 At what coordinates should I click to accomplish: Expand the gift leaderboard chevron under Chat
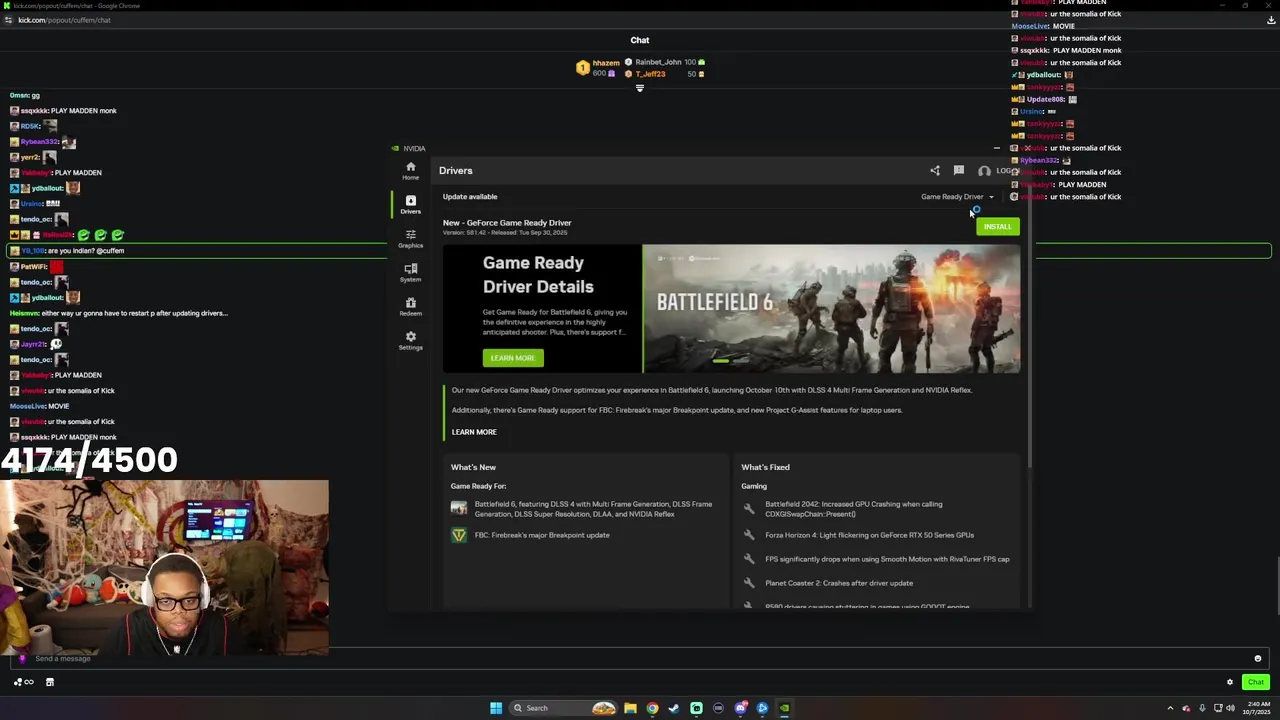click(x=640, y=88)
